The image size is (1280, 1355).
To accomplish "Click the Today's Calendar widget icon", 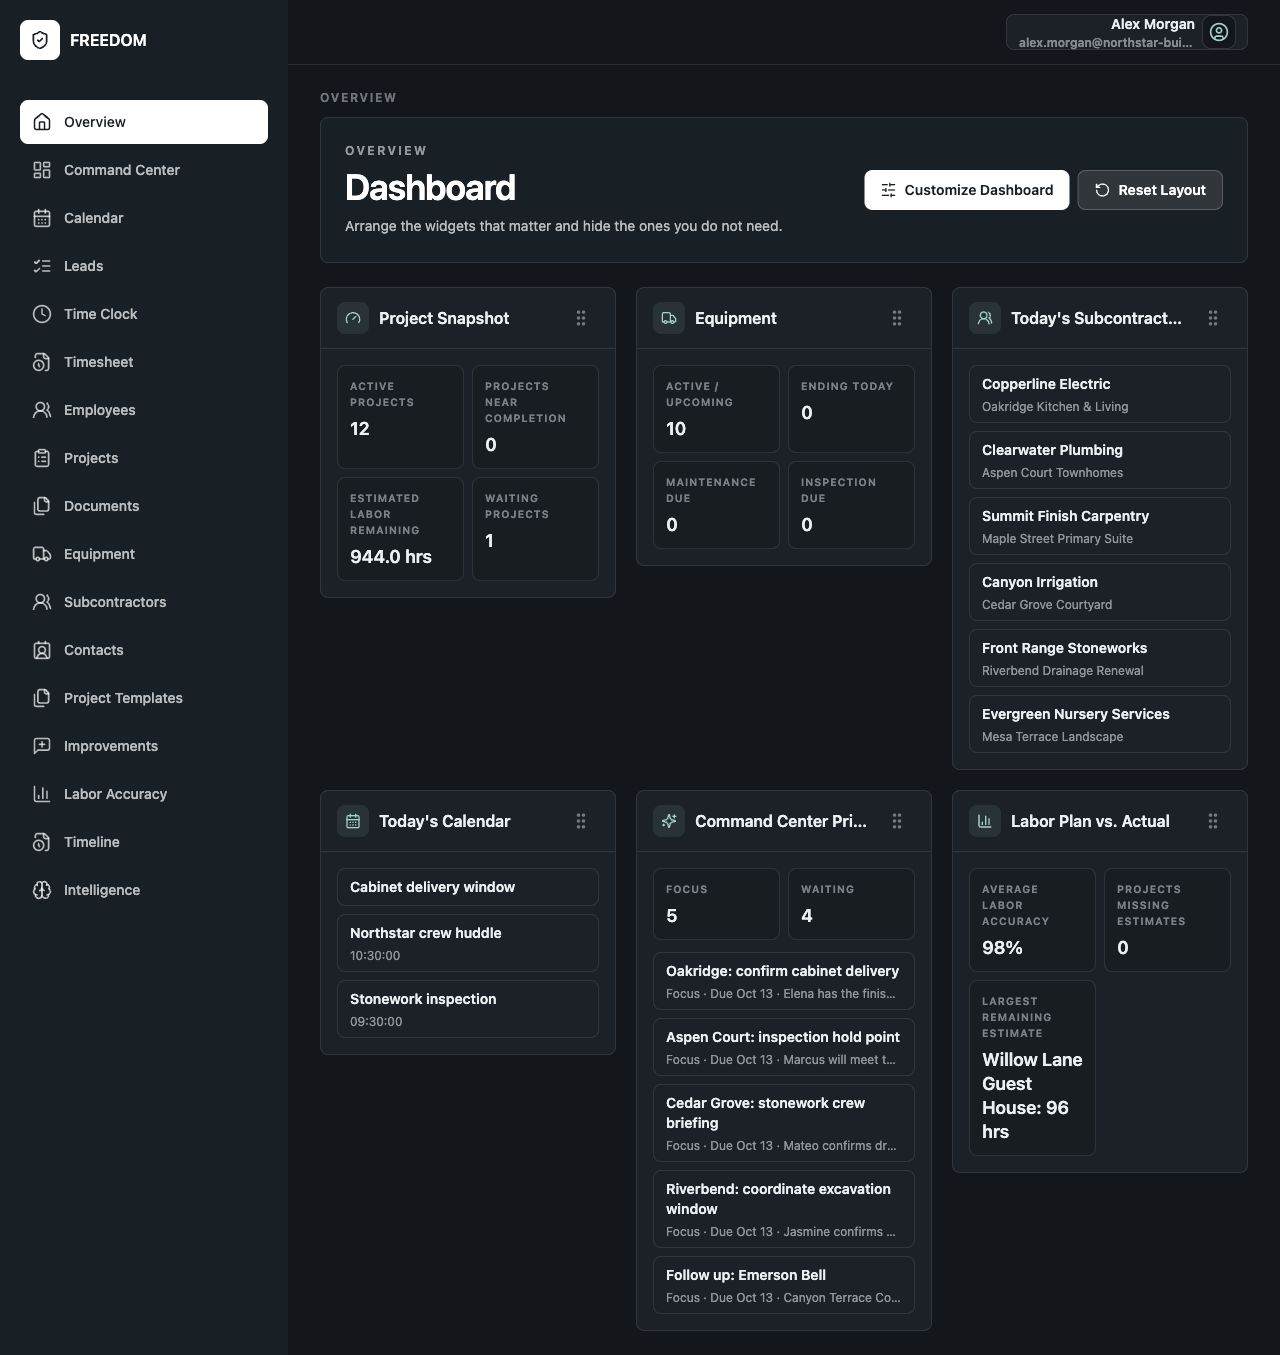I will 353,821.
